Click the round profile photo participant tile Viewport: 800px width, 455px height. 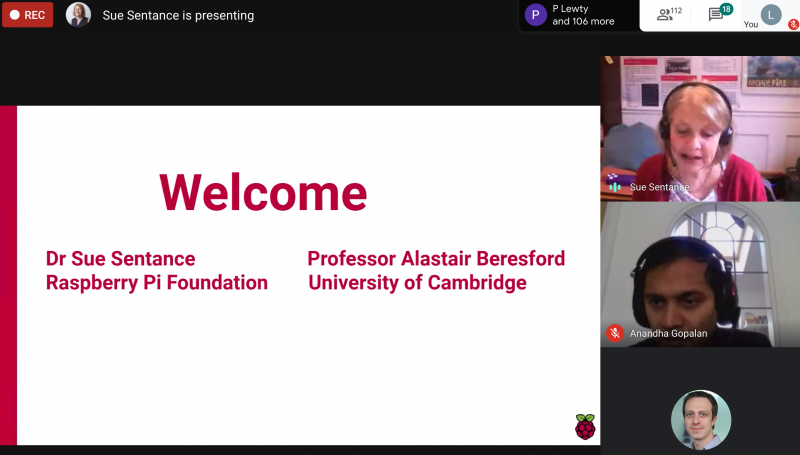(700, 419)
